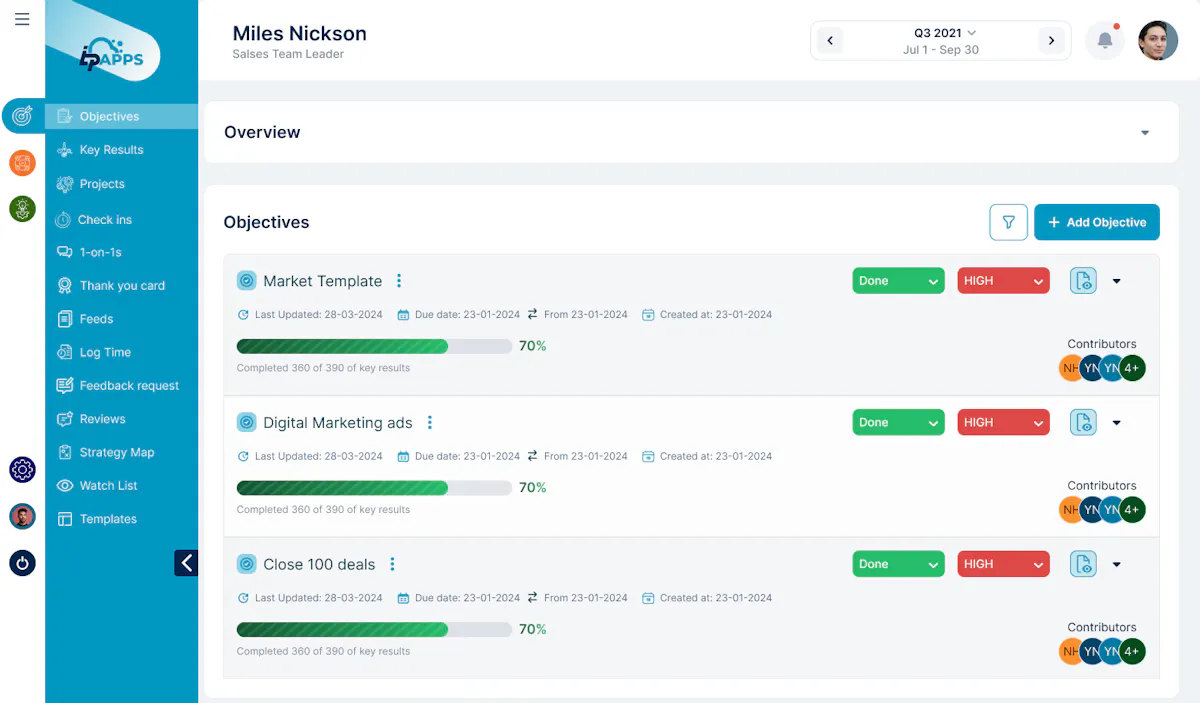Open the settings gear icon in rail
This screenshot has height=703, width=1200.
(22, 469)
